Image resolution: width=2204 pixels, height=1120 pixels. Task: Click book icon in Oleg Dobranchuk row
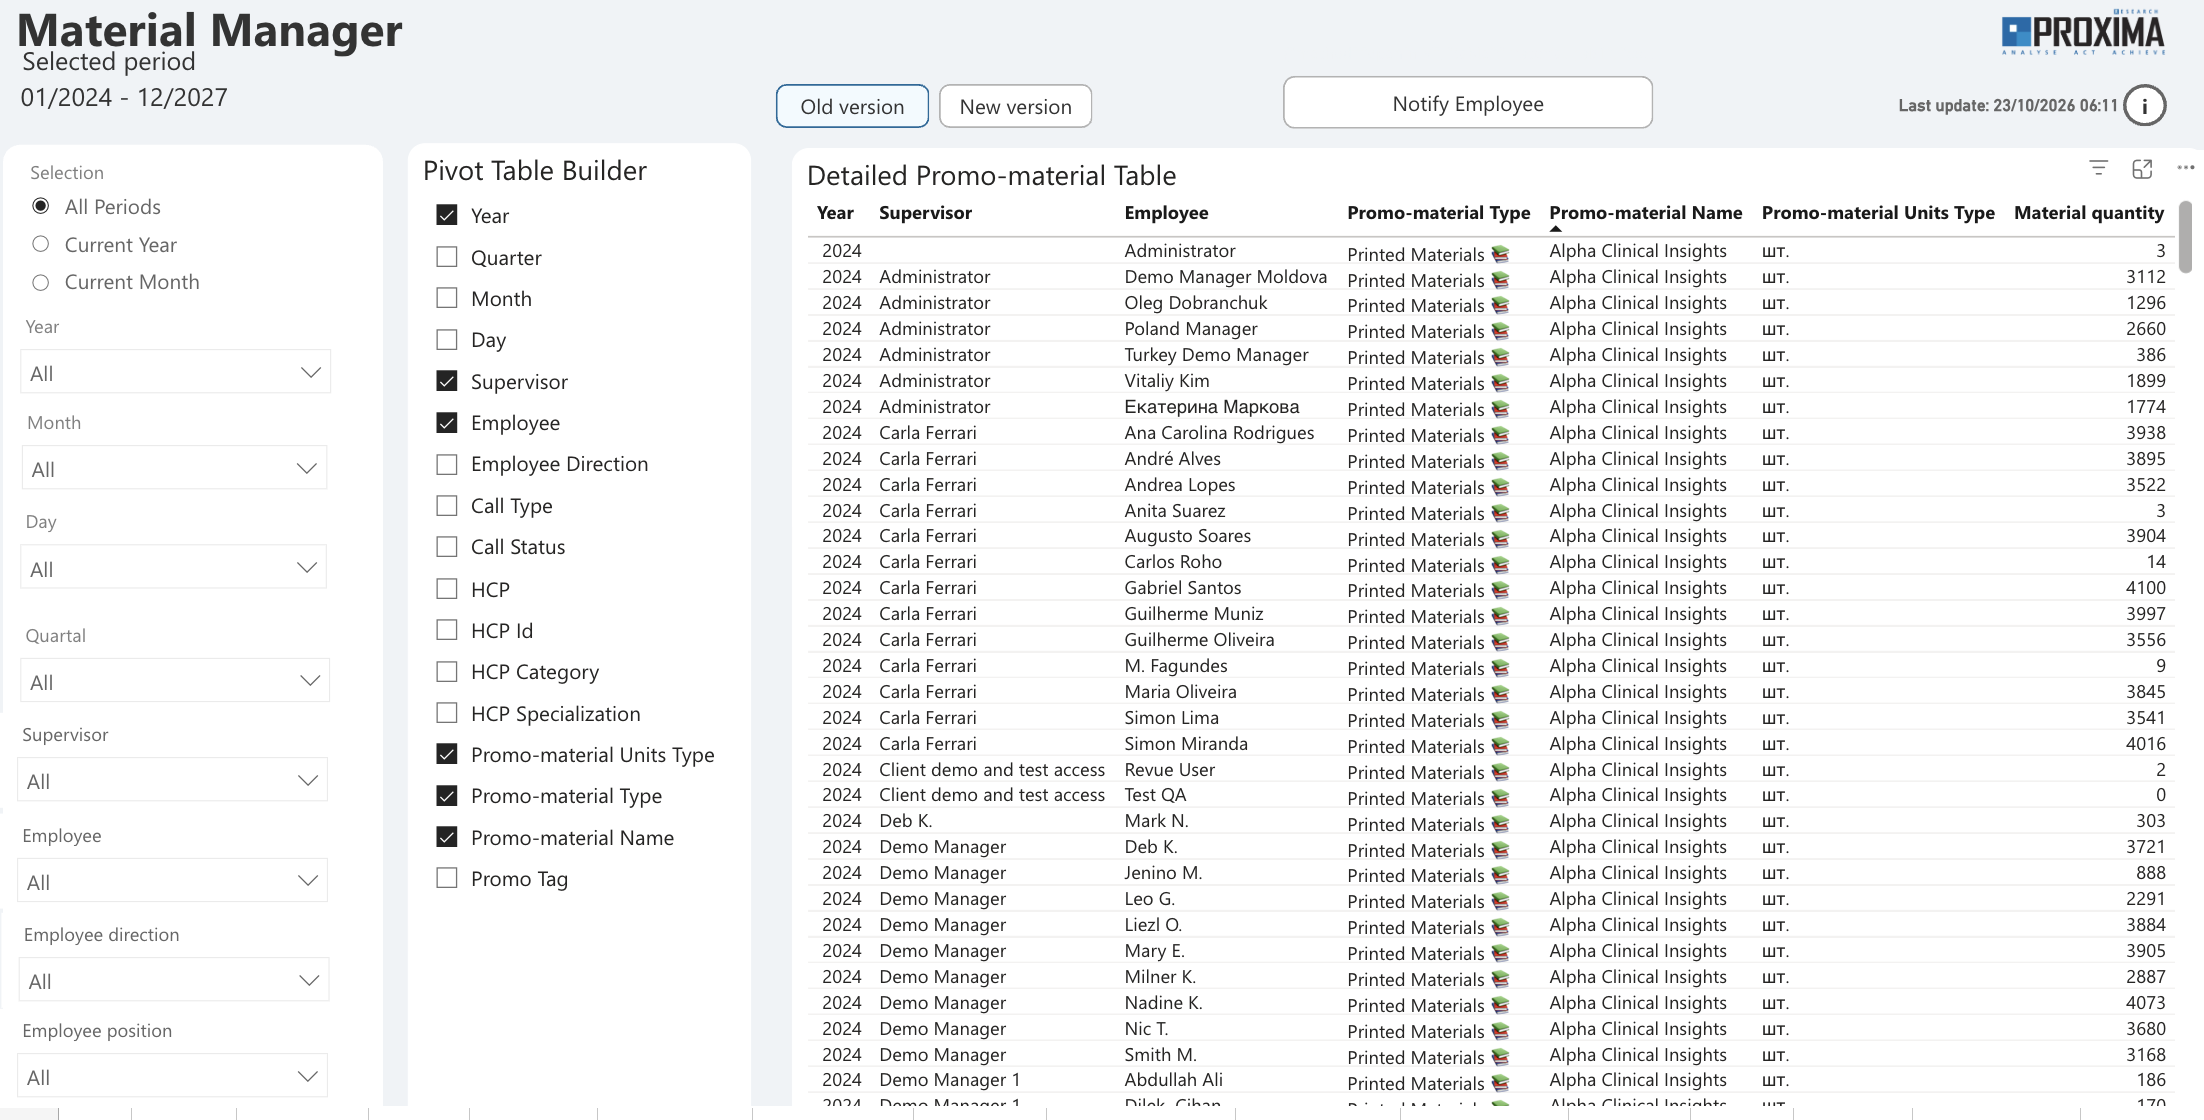click(1500, 306)
